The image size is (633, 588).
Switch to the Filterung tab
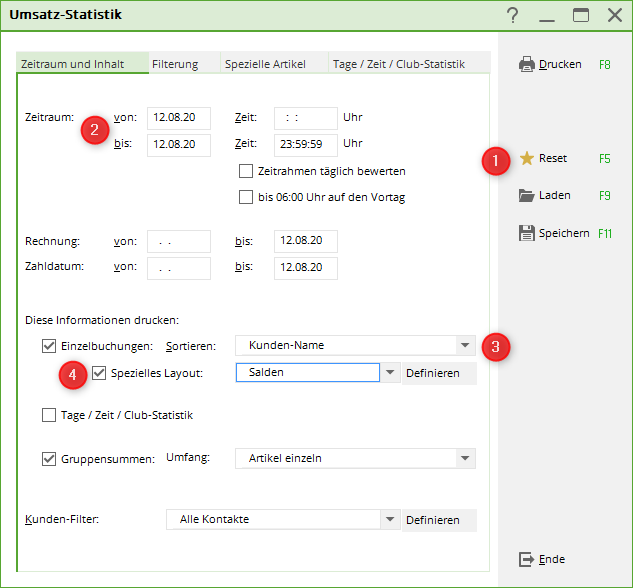(175, 64)
